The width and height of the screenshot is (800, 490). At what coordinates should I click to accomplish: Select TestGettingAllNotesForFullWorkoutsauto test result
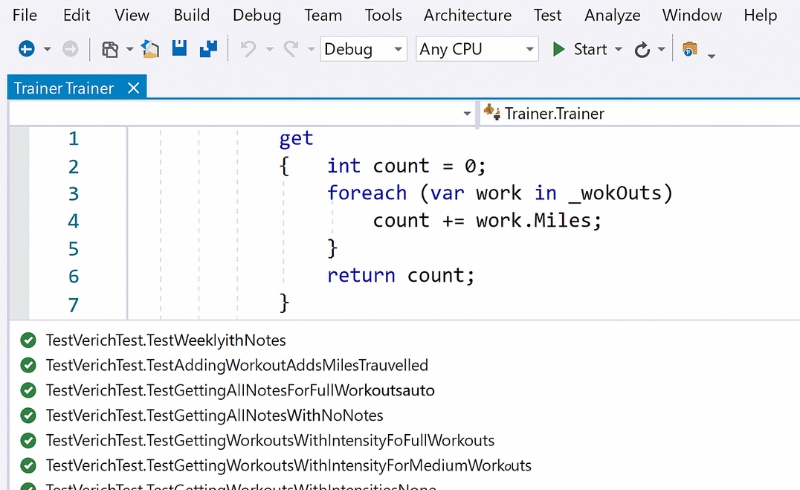(240, 390)
